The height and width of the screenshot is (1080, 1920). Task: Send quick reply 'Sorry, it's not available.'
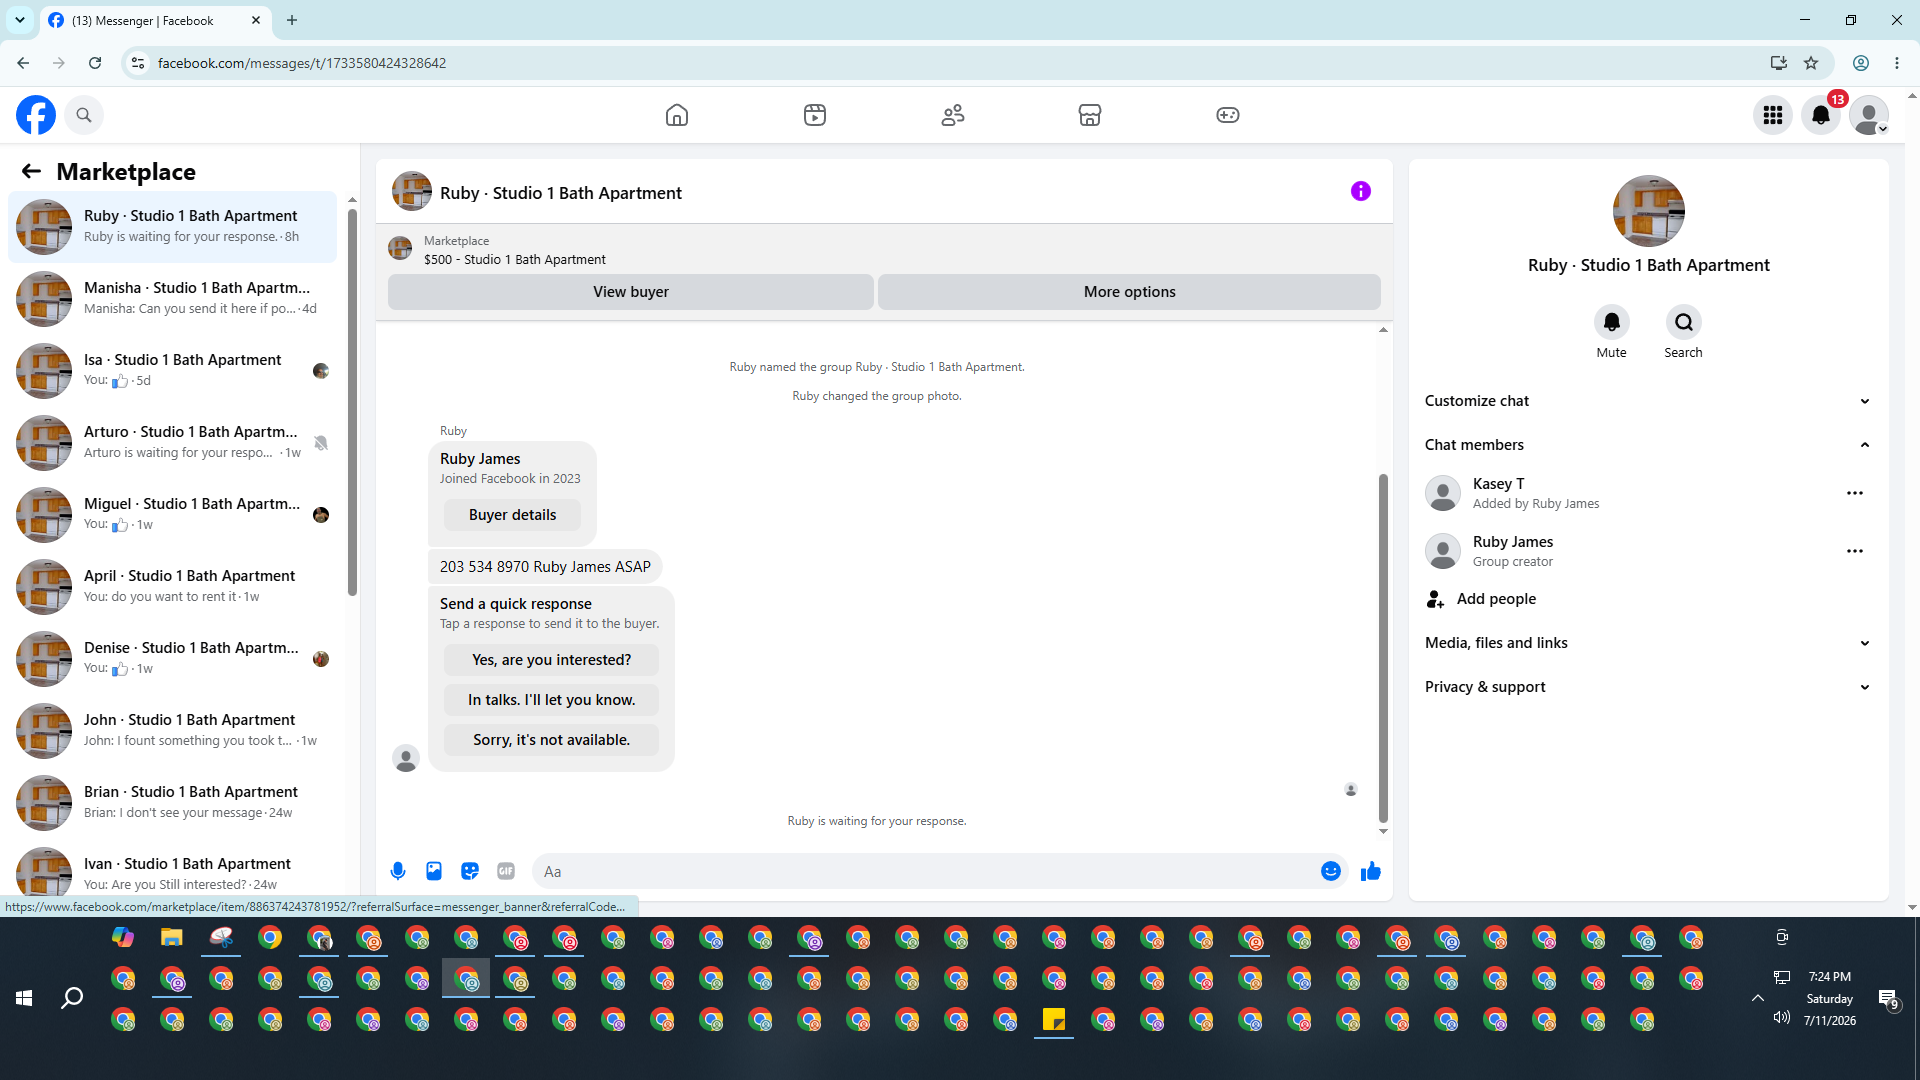[552, 740]
